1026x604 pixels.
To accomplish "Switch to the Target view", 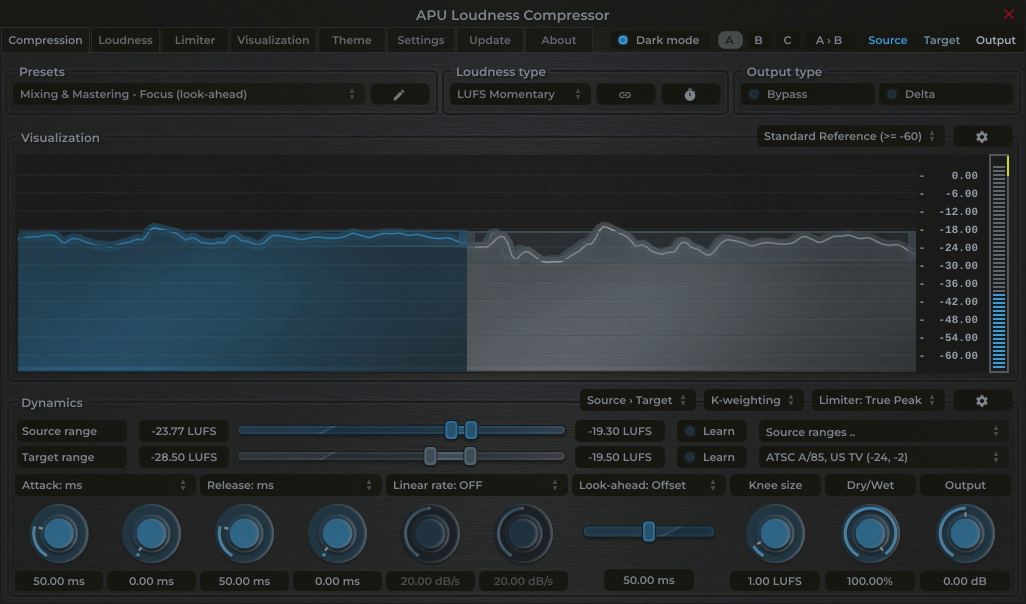I will [x=941, y=40].
